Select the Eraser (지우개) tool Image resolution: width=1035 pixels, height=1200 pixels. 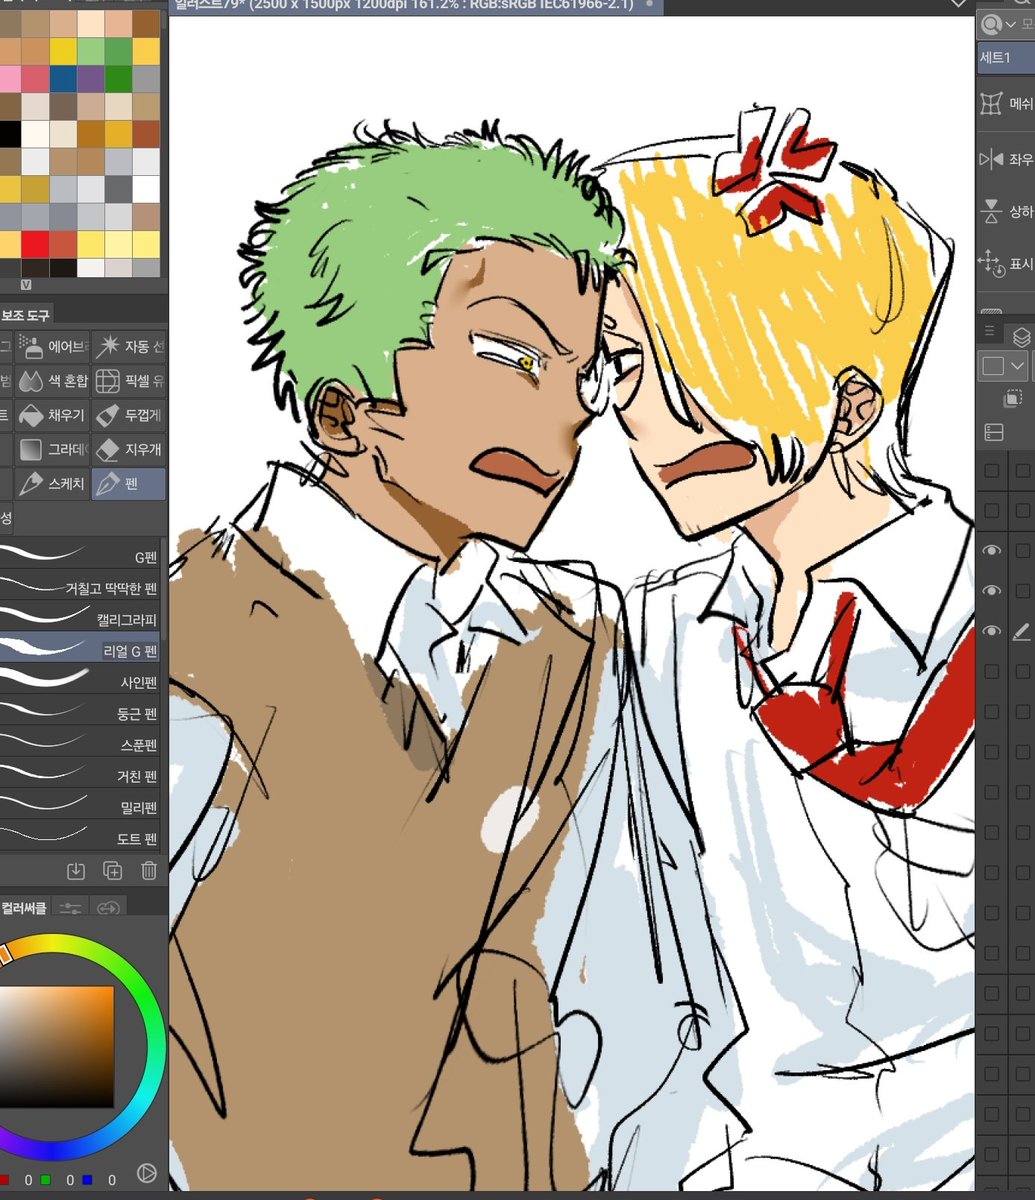[130, 449]
